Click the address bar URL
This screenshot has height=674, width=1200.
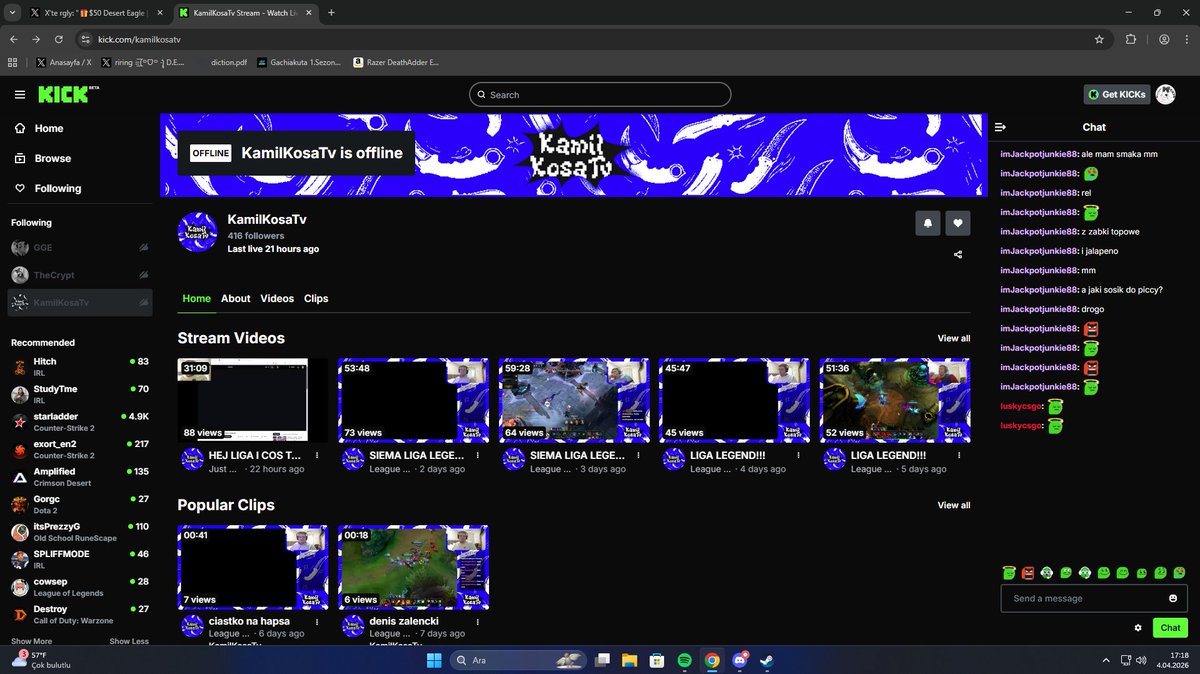point(139,39)
